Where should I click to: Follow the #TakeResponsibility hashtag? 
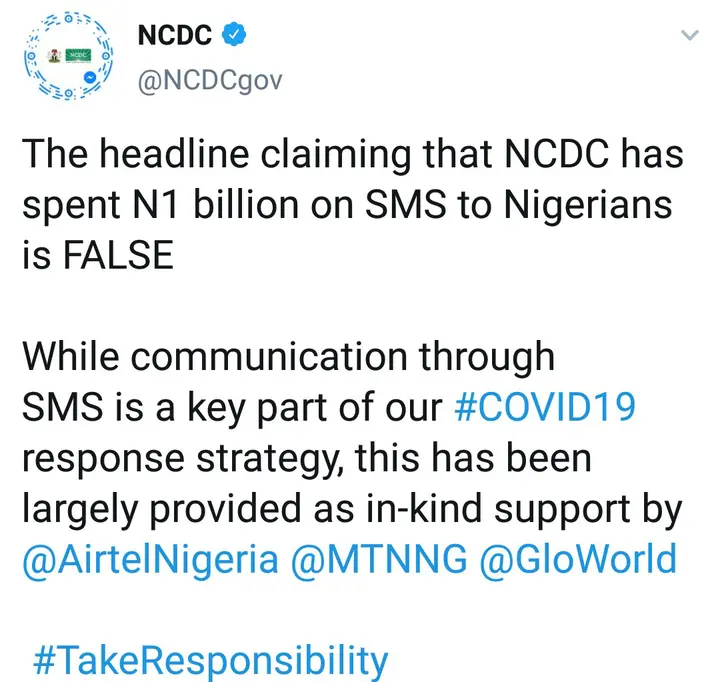[211, 662]
